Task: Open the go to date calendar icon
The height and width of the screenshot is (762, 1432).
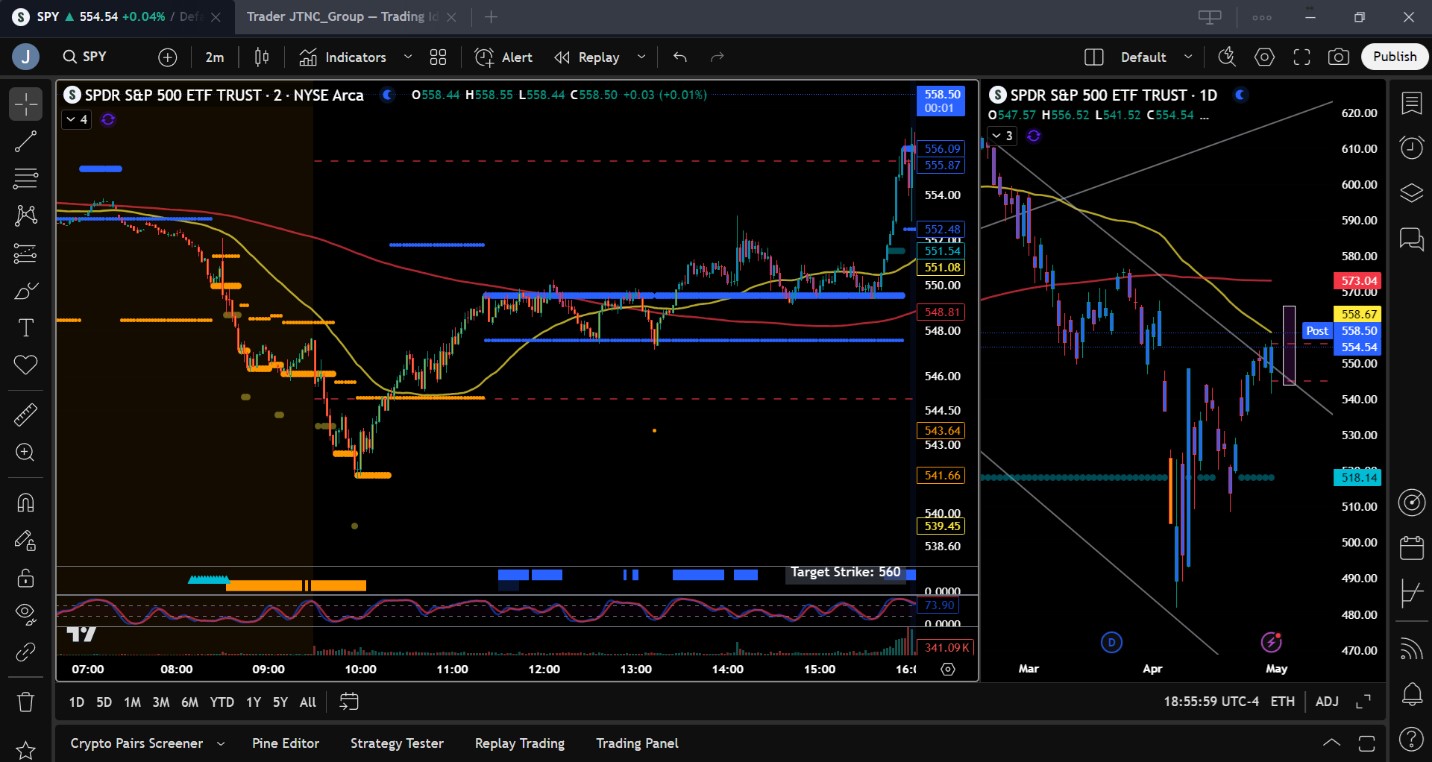Action: [x=349, y=702]
